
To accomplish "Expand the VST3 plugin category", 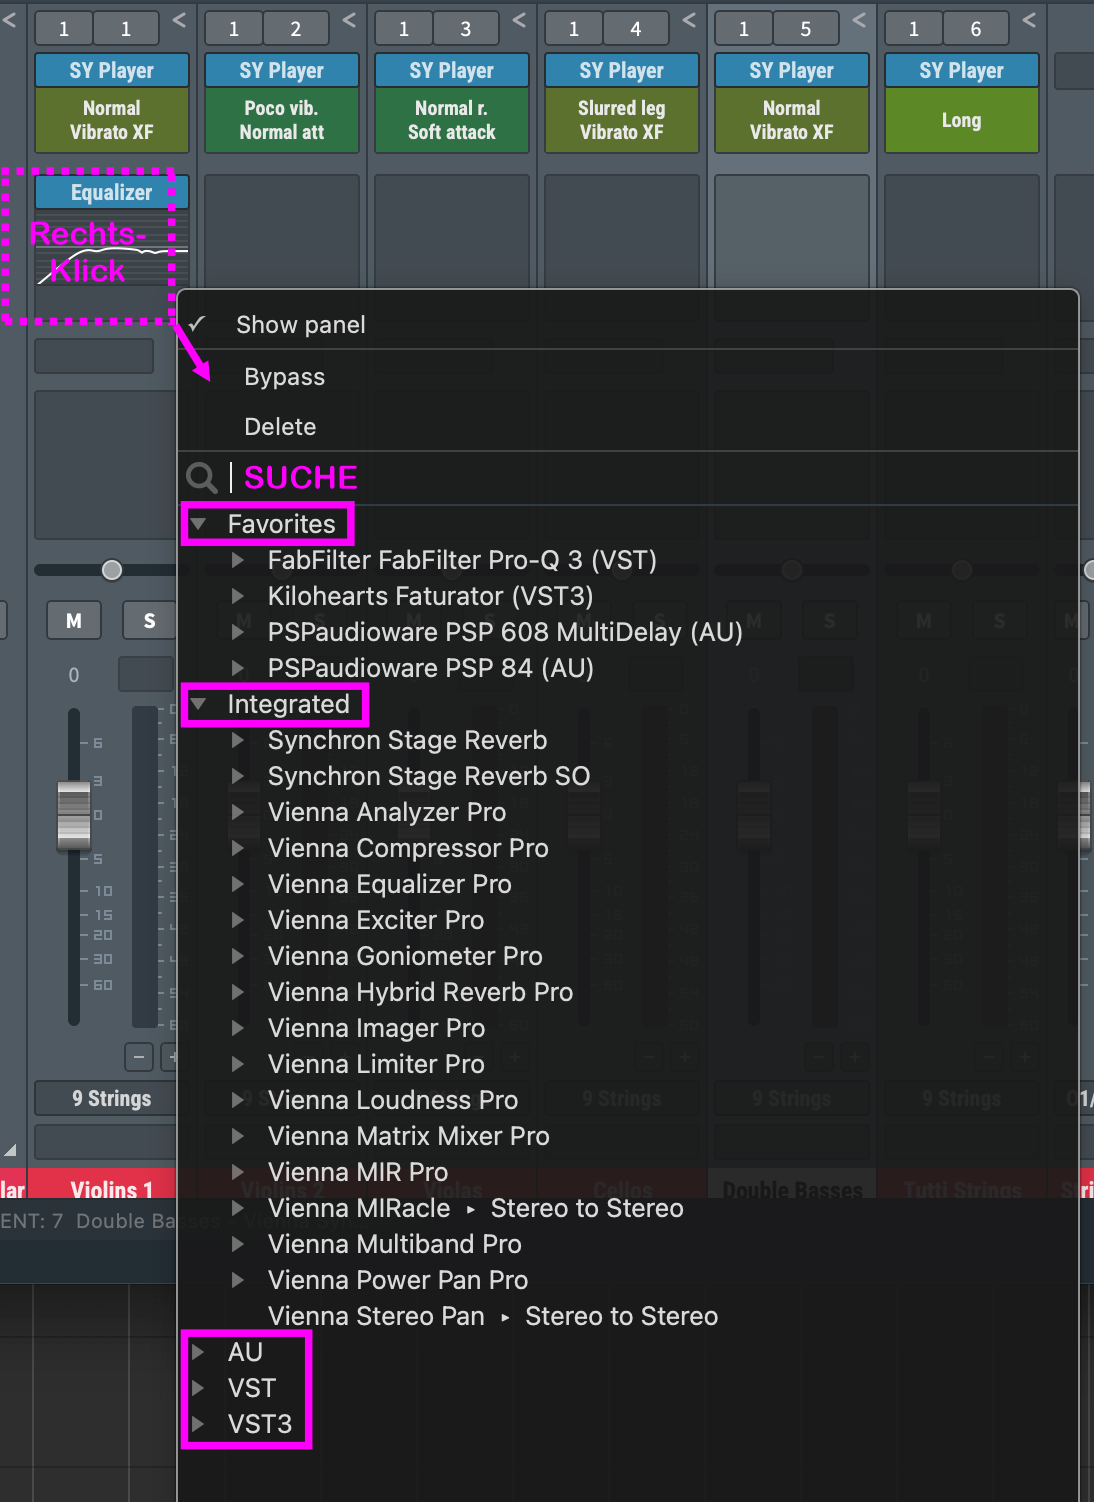I will pos(199,1424).
